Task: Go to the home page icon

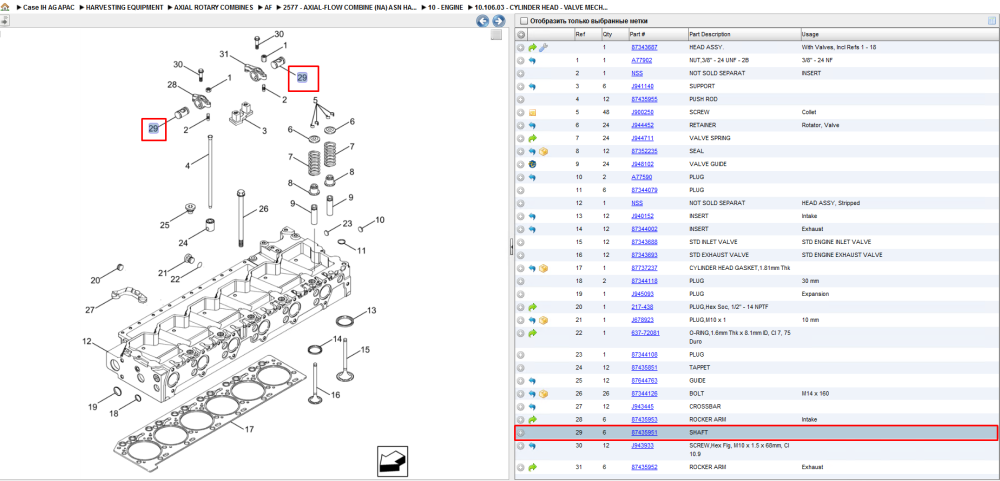Action: pos(5,7)
